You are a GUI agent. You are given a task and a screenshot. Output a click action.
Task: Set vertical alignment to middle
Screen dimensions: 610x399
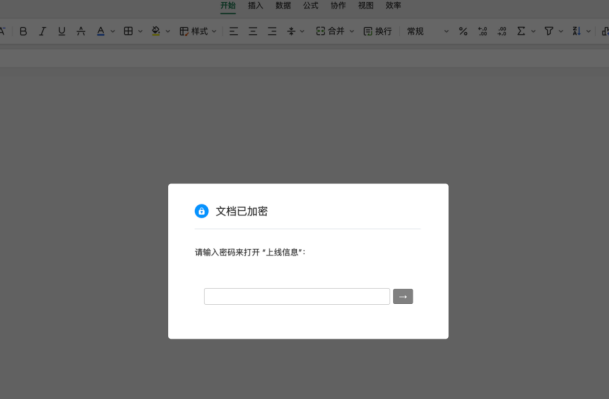291,32
